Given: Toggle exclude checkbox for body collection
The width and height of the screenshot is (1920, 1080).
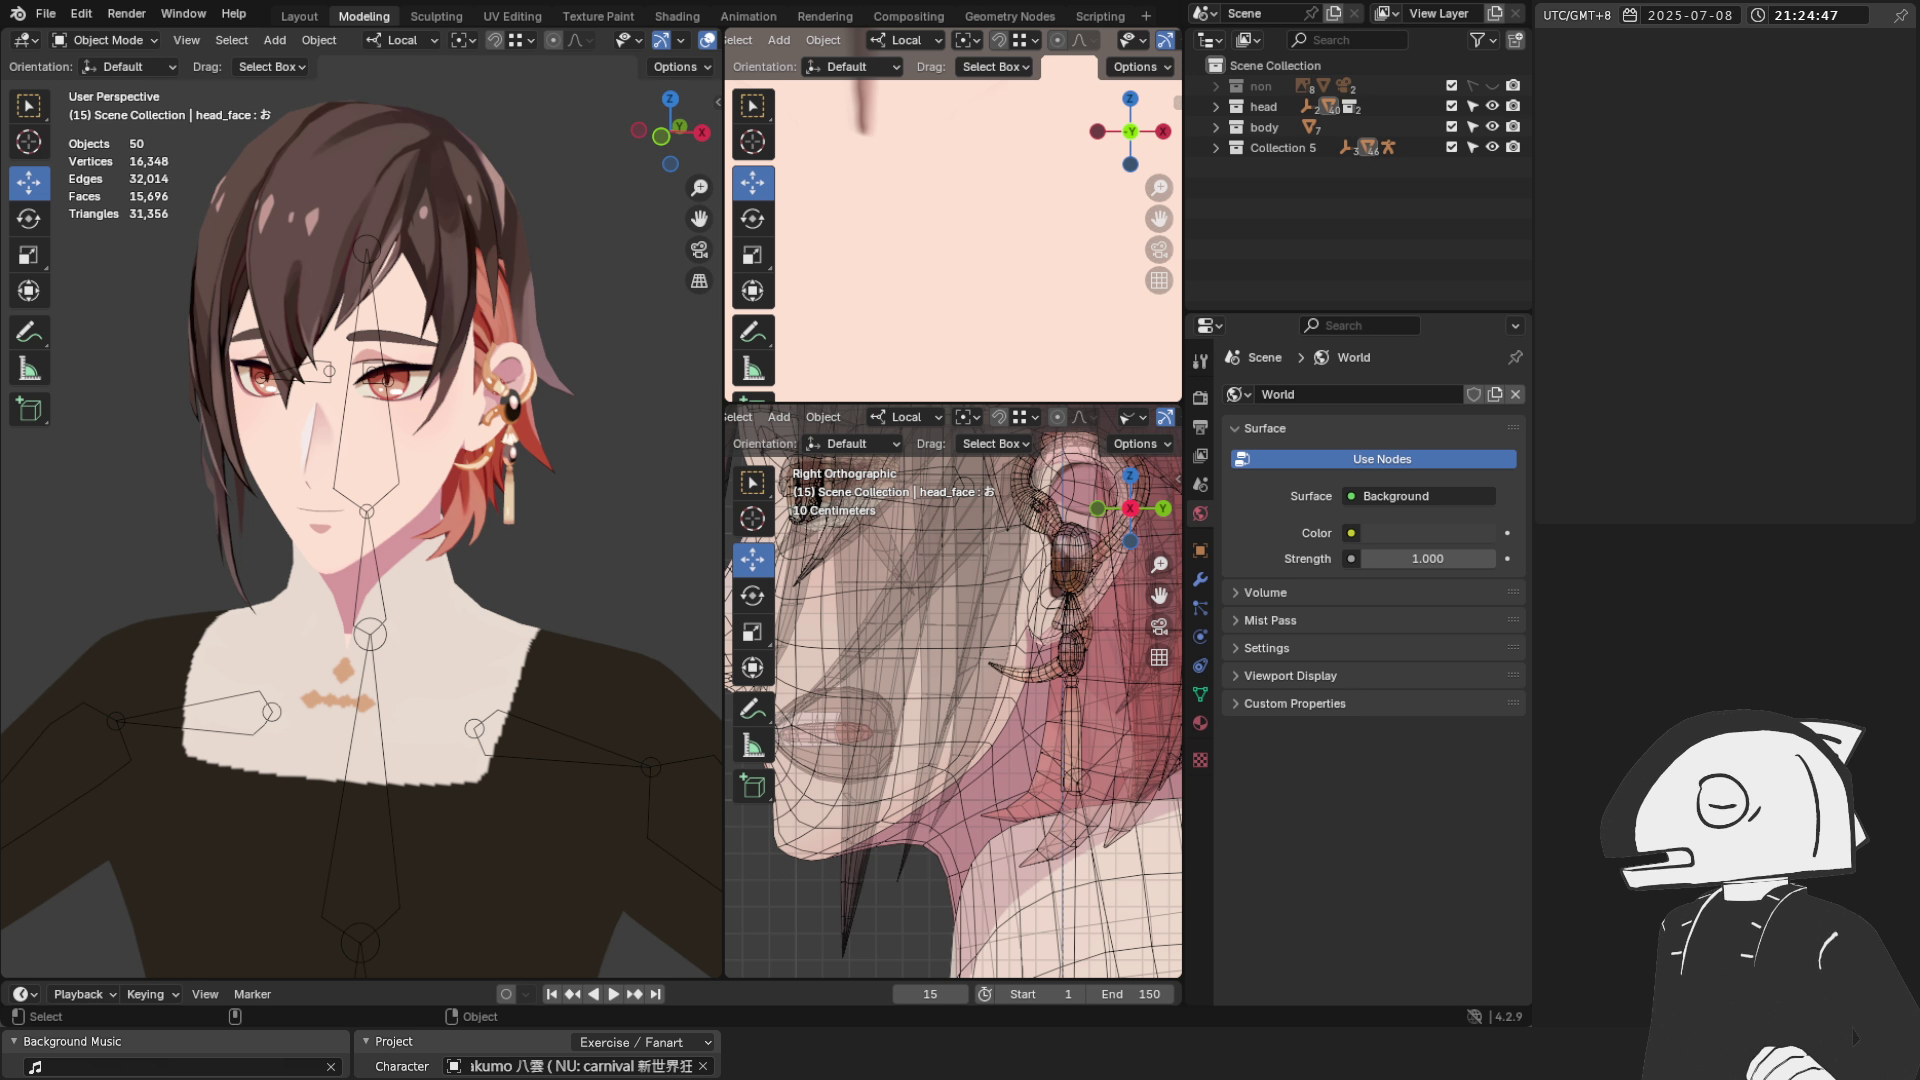Looking at the screenshot, I should [x=1452, y=127].
